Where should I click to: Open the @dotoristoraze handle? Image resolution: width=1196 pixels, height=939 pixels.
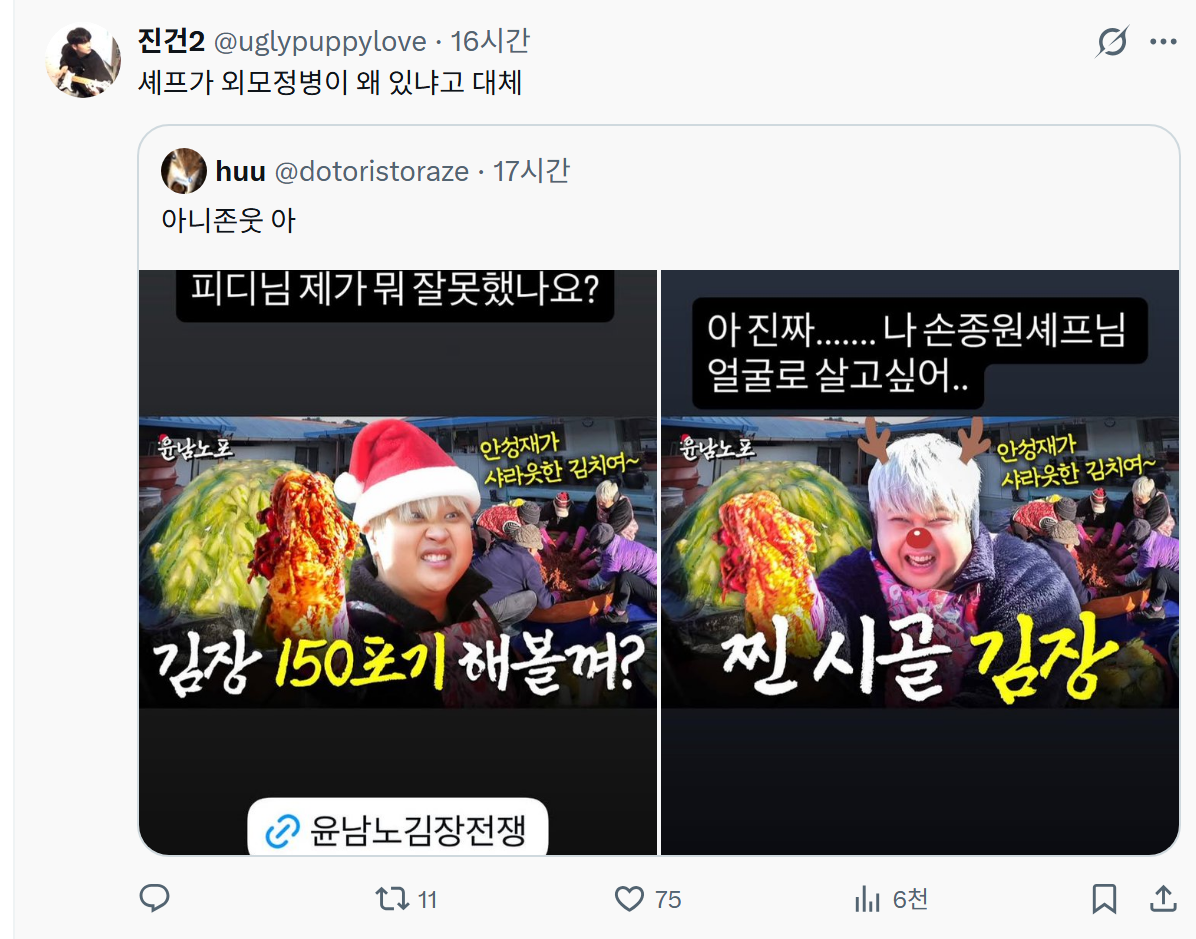tap(371, 172)
